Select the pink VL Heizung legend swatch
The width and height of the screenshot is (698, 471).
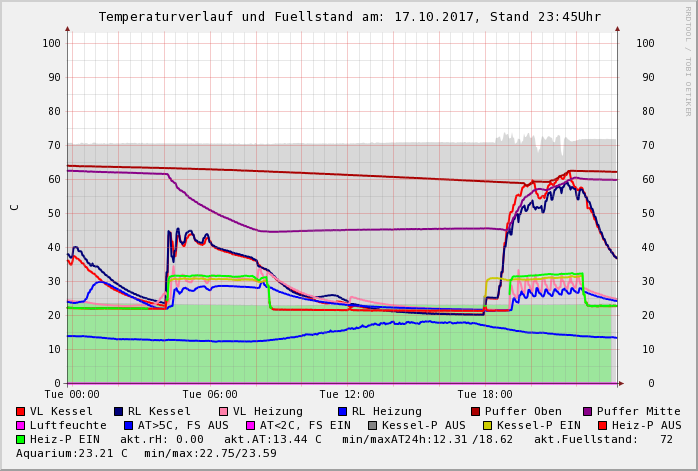(x=222, y=411)
